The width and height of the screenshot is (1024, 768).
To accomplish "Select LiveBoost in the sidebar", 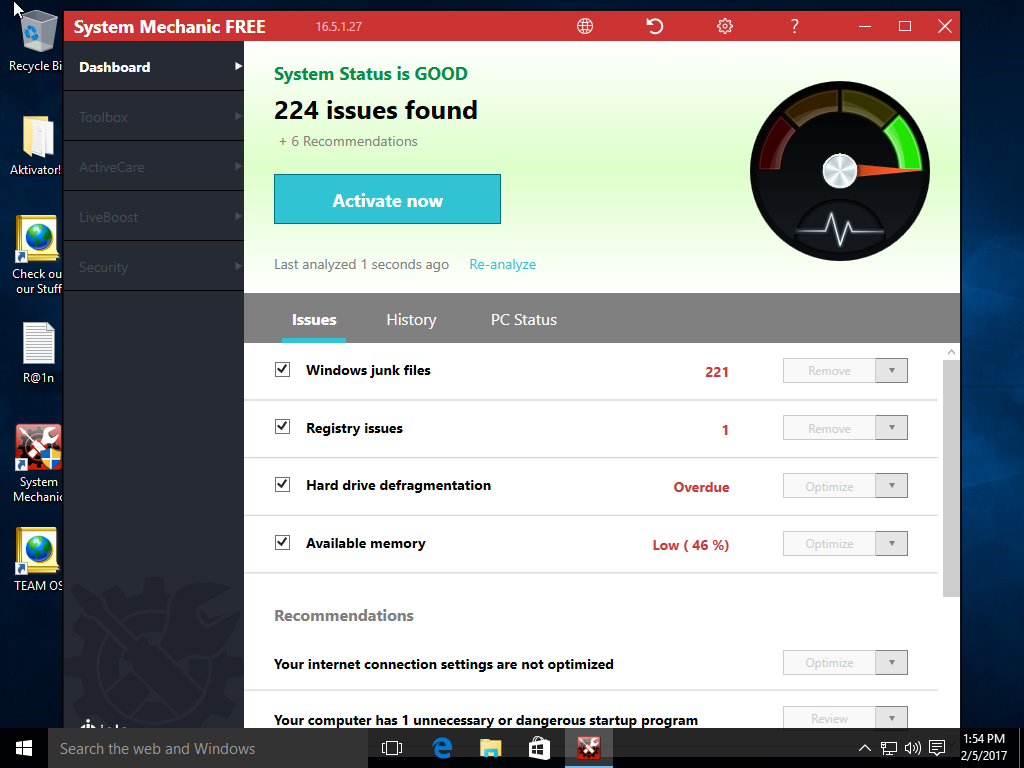I will click(x=154, y=217).
